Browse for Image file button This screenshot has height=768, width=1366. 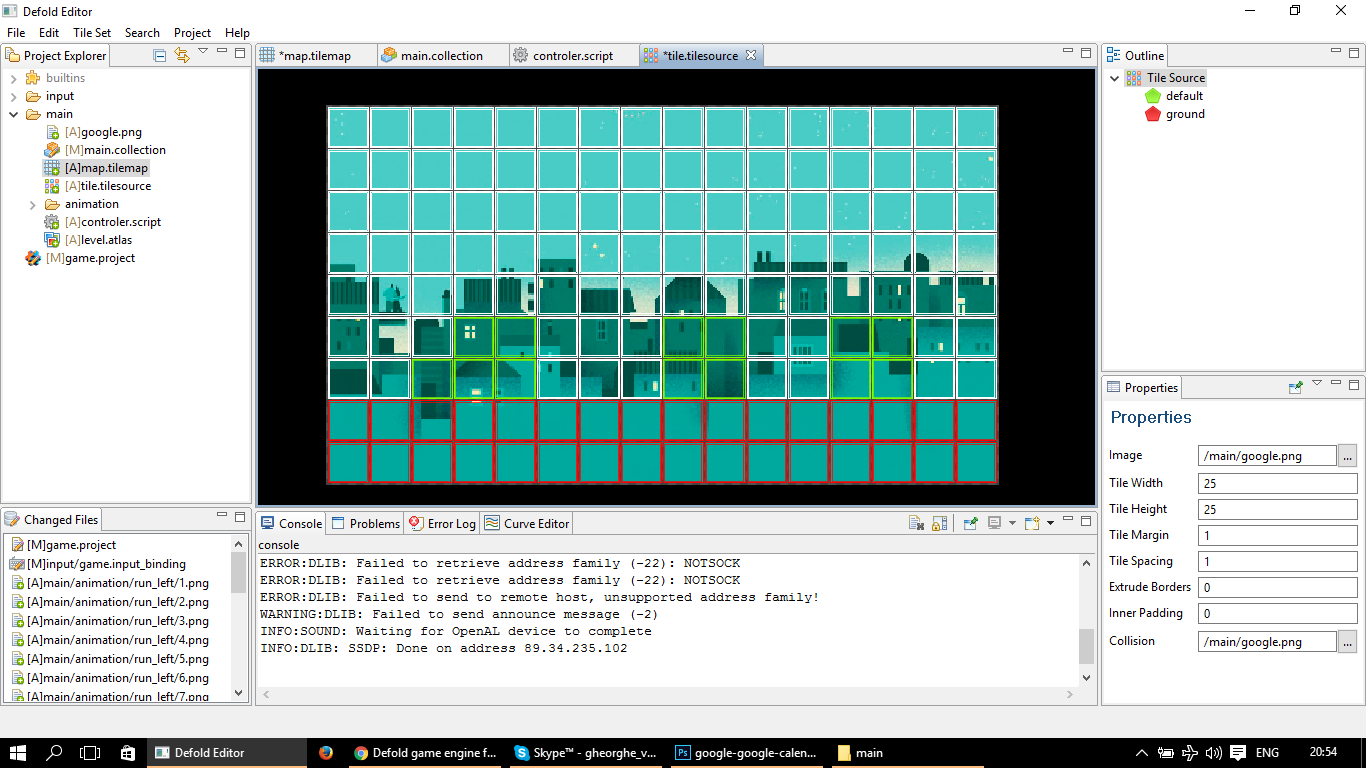[1347, 455]
